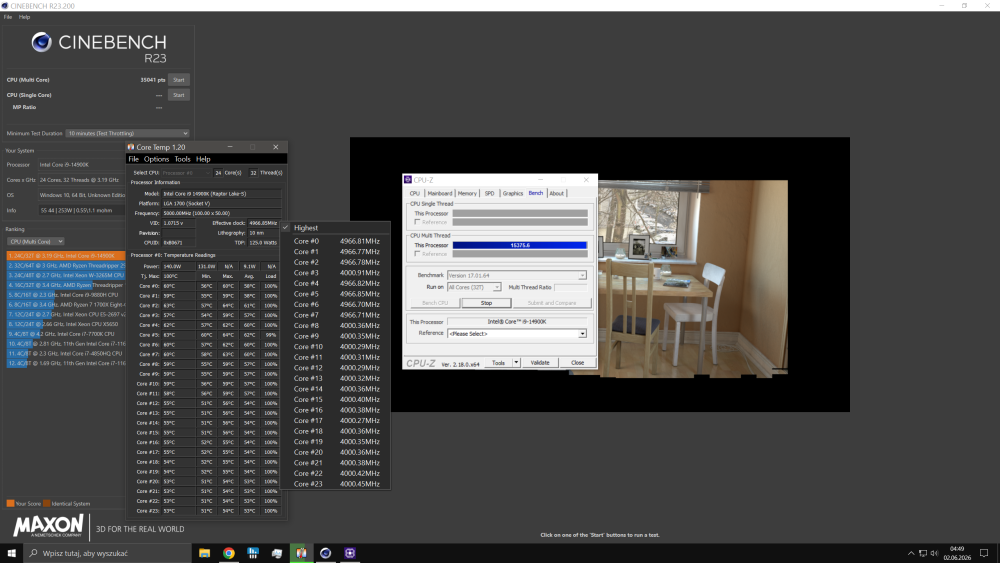Click the Multi Thread Ratio field
Screen dimensions: 1000x563
pyautogui.click(x=571, y=287)
